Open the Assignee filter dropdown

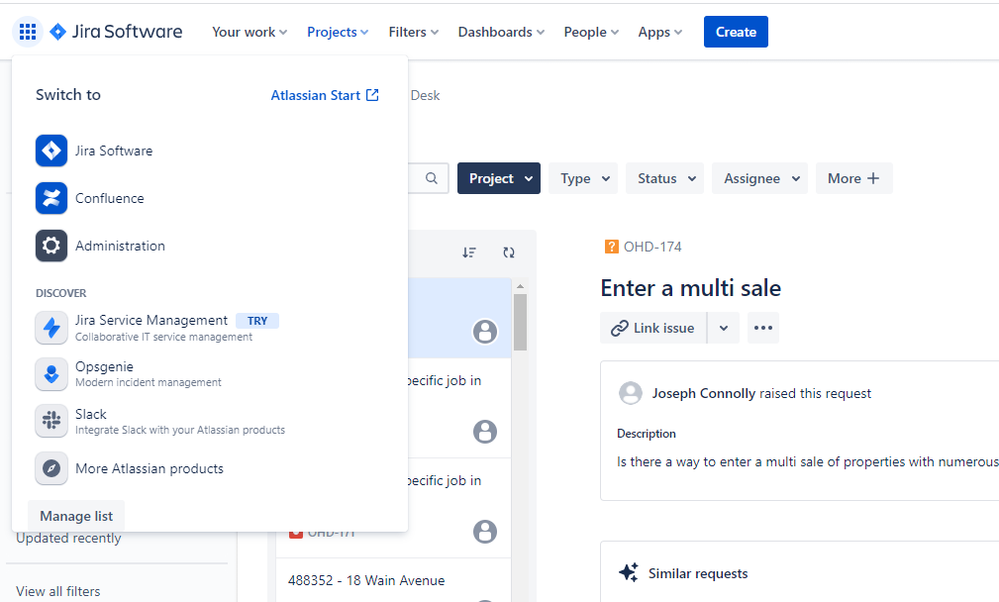click(760, 178)
